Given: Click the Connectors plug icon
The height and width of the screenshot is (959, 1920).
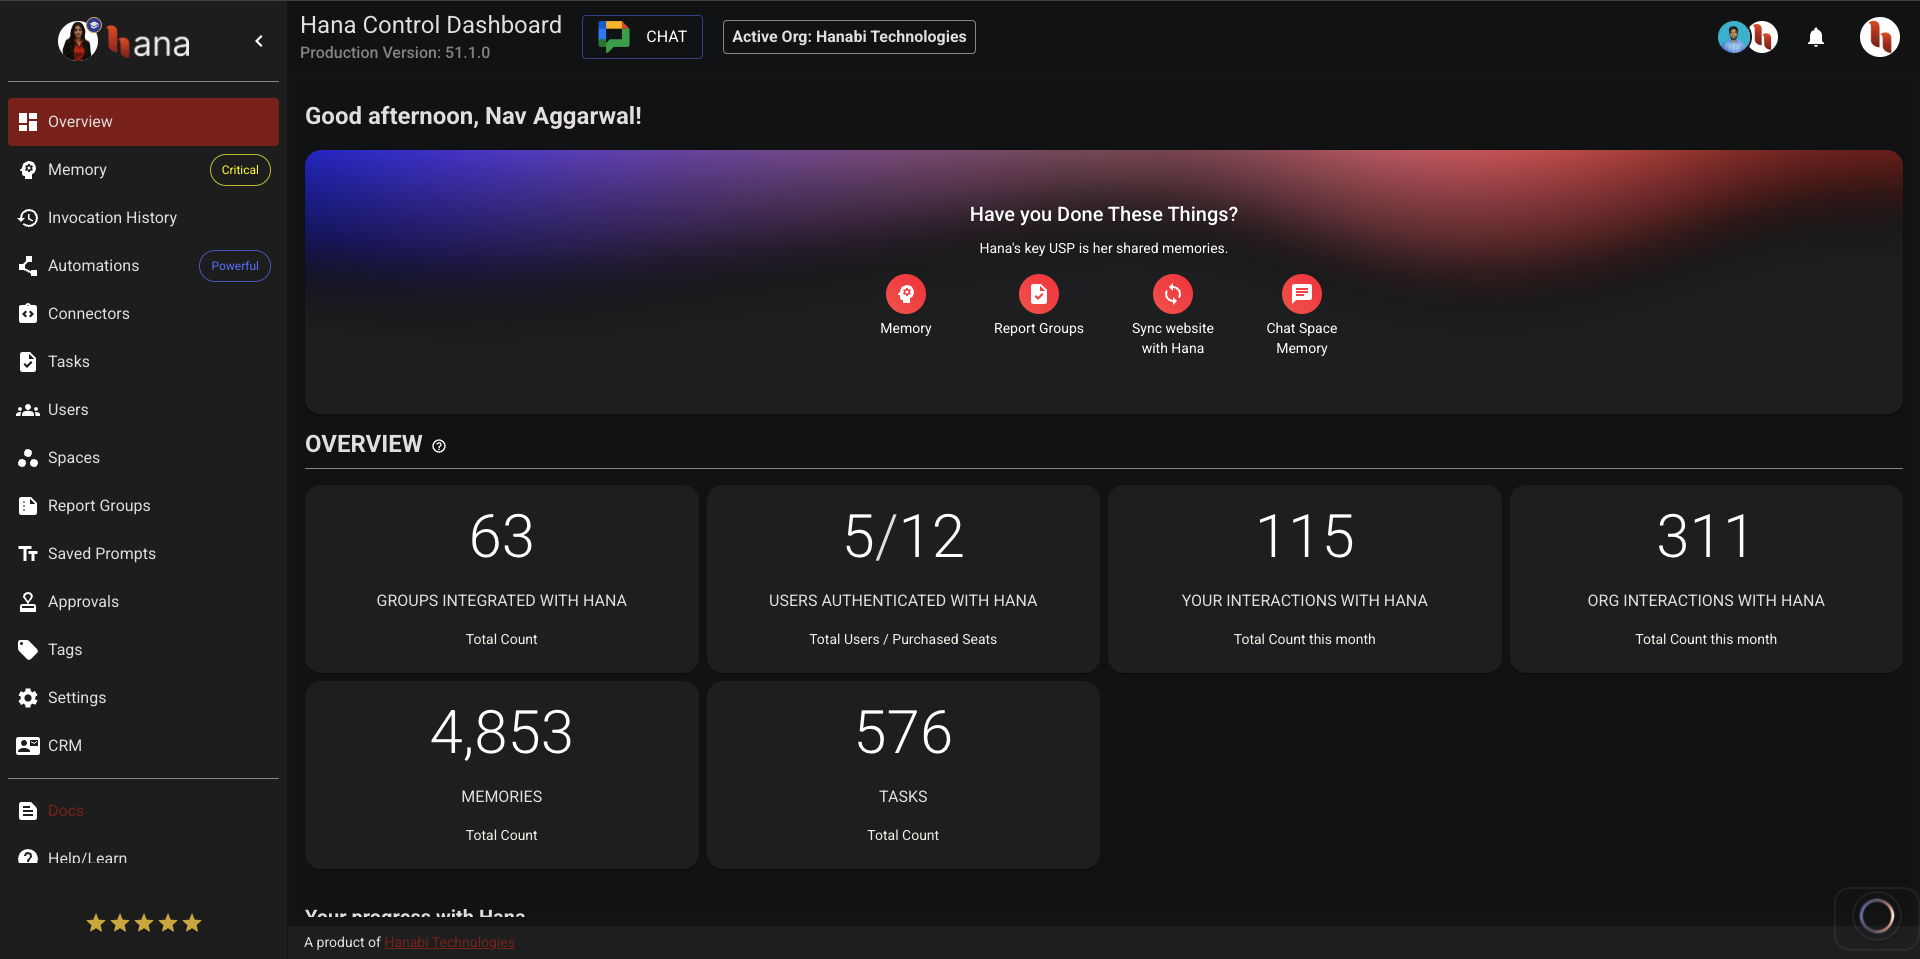Looking at the screenshot, I should (x=28, y=314).
